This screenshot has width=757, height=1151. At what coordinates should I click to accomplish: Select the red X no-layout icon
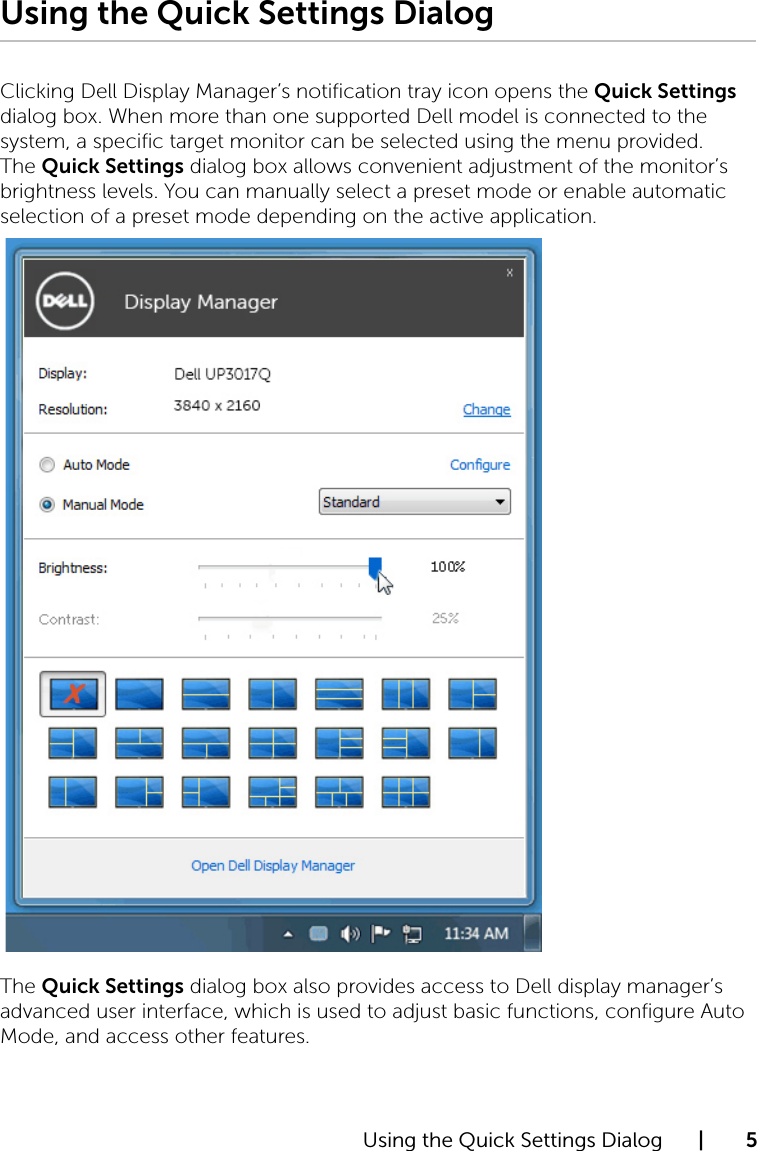click(73, 694)
